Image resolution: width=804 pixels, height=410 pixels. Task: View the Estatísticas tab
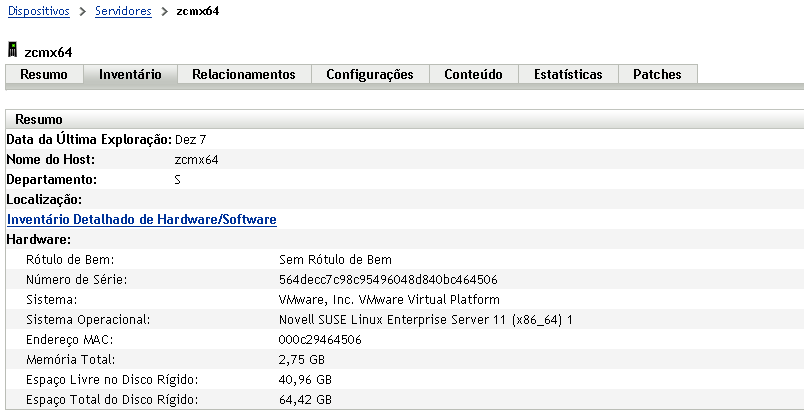(x=568, y=74)
